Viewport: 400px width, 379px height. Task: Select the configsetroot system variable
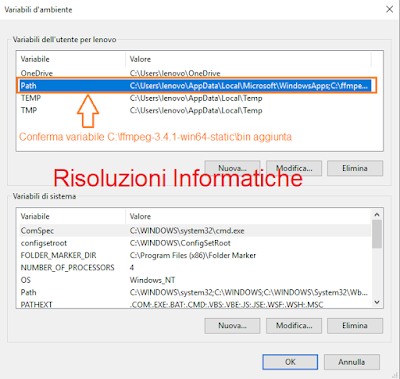click(x=194, y=243)
